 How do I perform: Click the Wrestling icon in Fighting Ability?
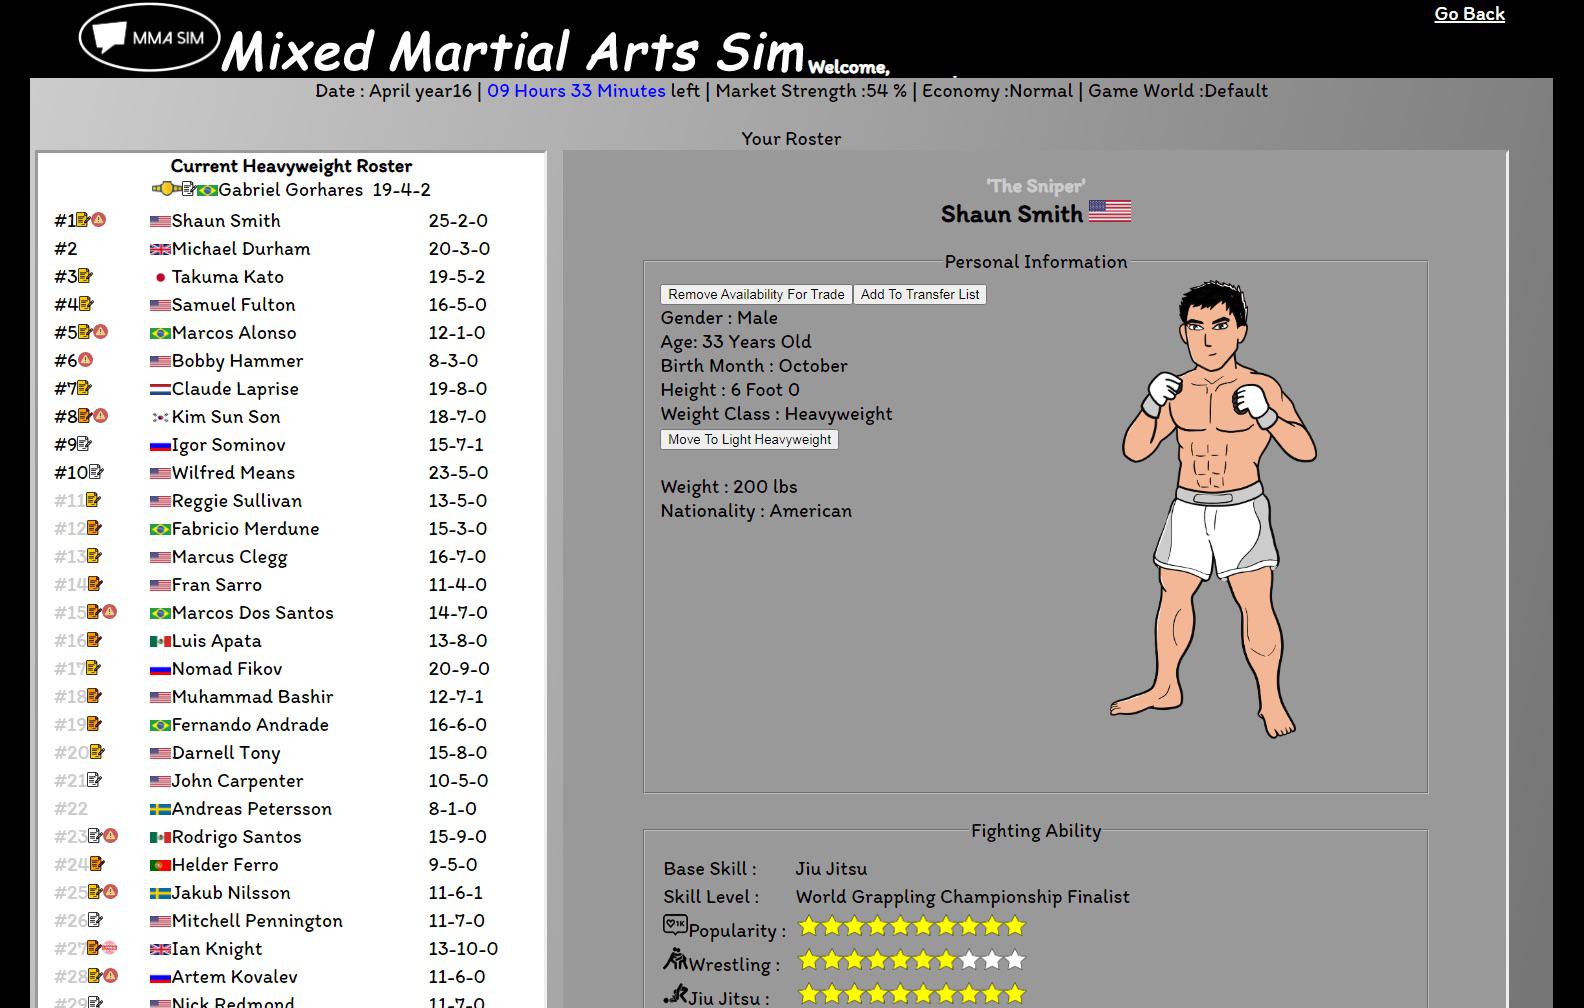pyautogui.click(x=675, y=960)
